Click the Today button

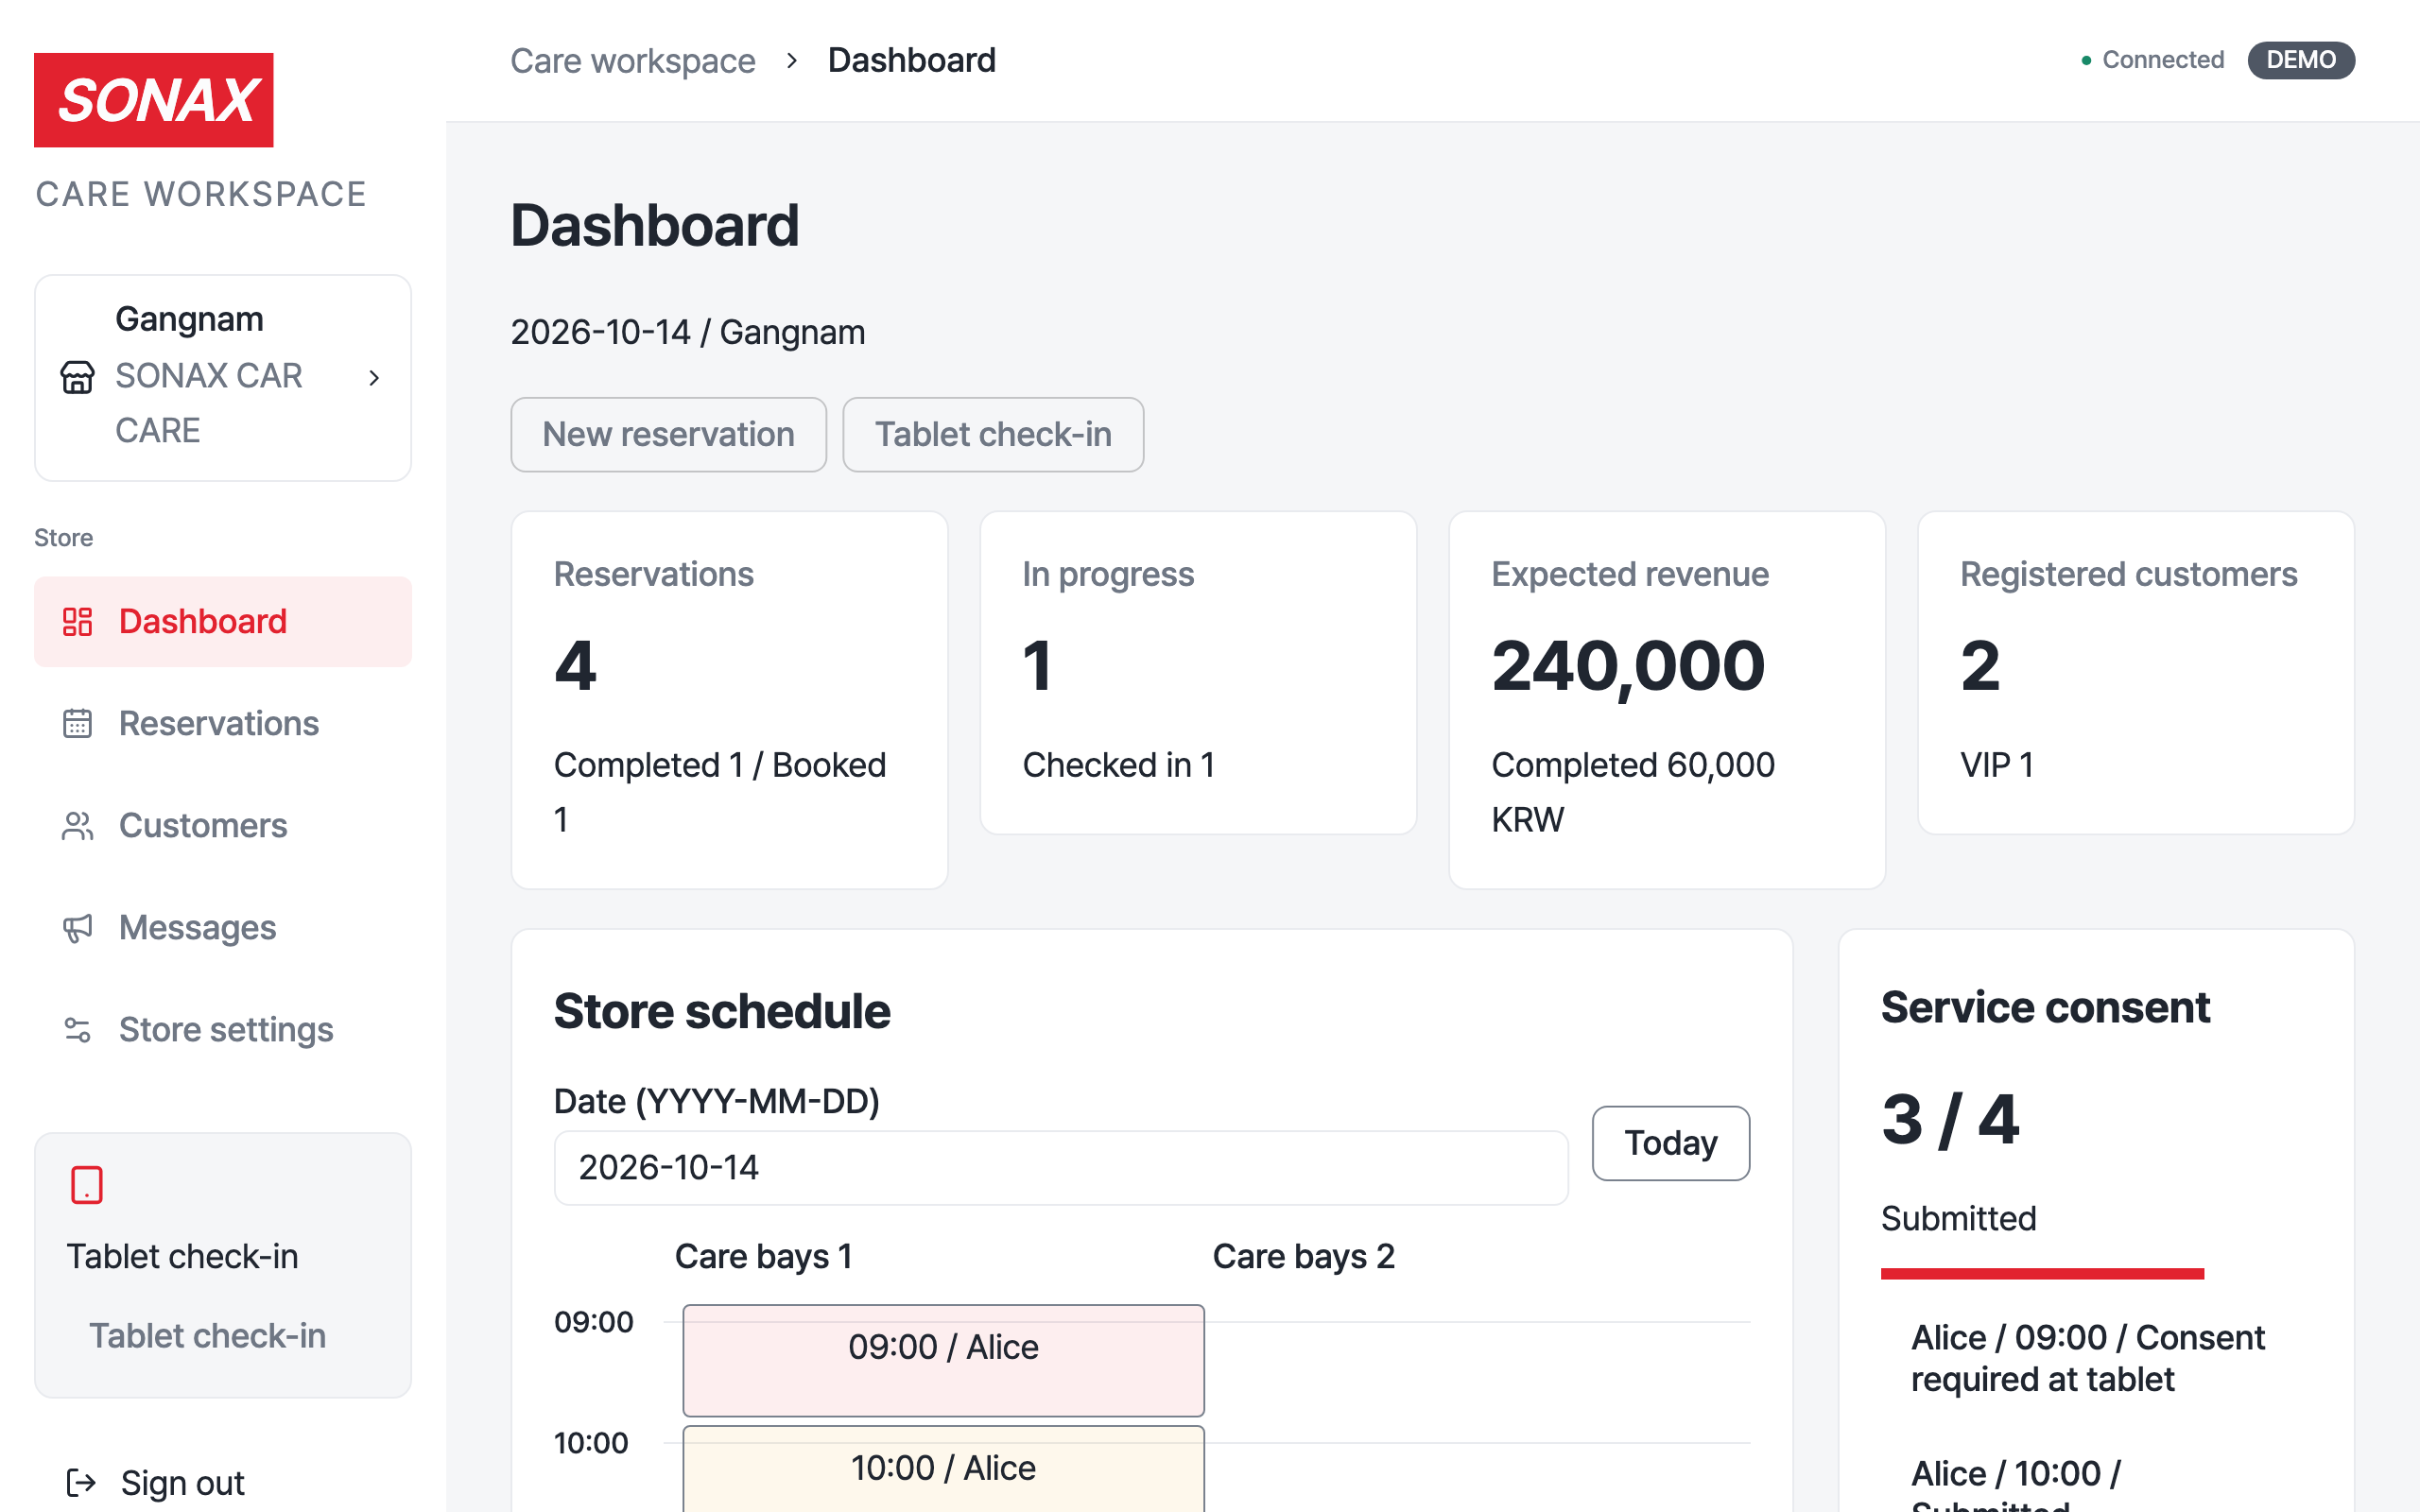point(1670,1142)
